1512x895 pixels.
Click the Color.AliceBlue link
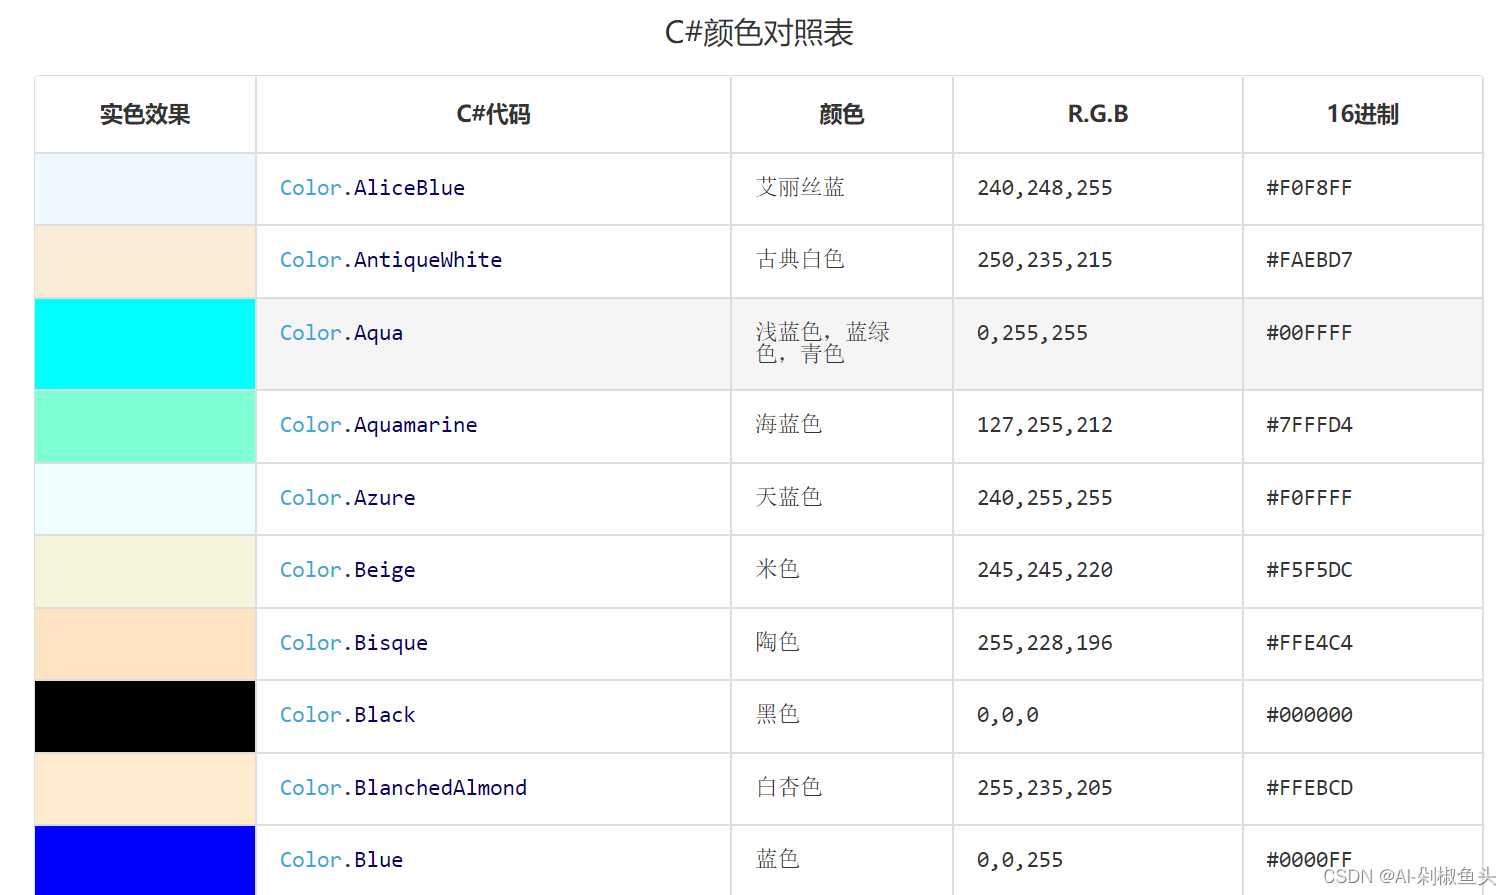click(372, 187)
